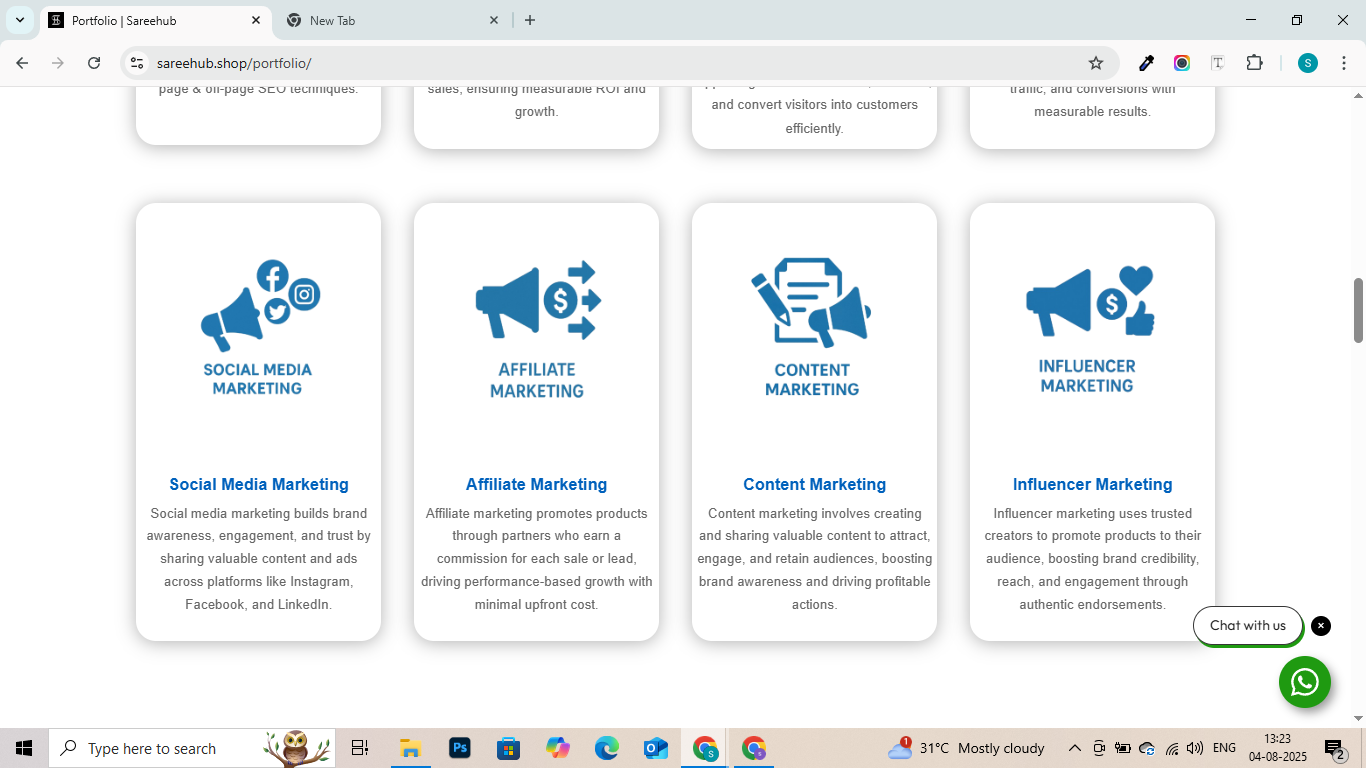Click the page vertical scrollbar thumb

1358,310
